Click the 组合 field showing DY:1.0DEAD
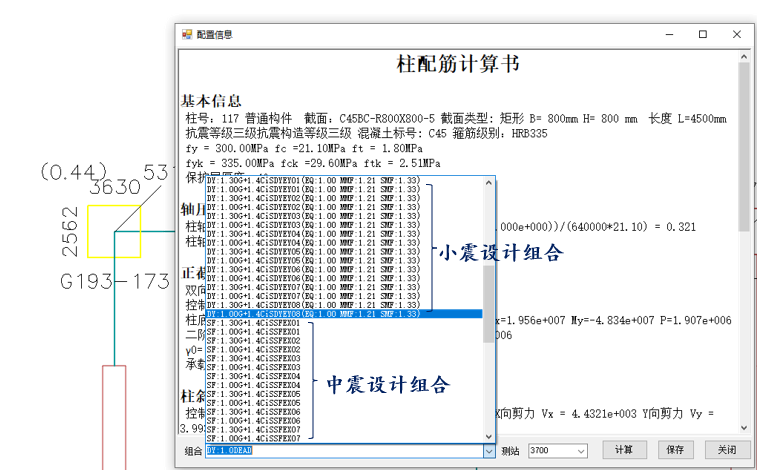 340,451
